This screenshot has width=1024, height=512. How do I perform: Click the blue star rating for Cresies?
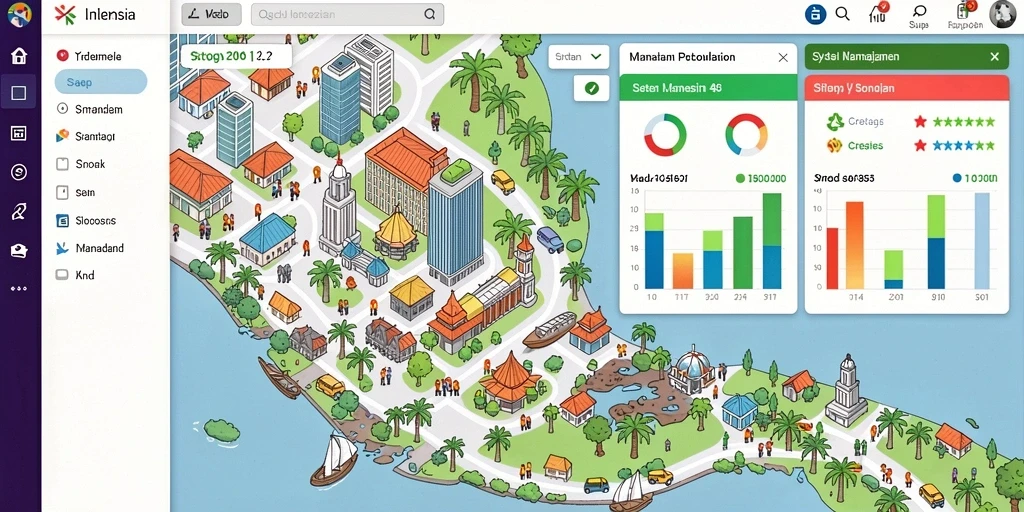pos(964,146)
